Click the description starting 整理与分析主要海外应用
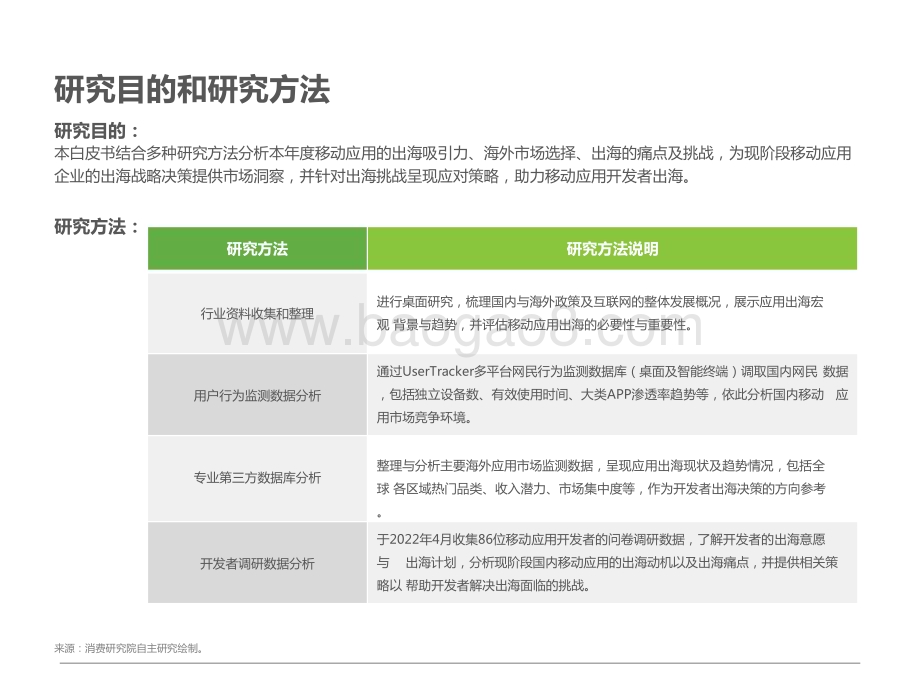The width and height of the screenshot is (920, 690). click(601, 488)
